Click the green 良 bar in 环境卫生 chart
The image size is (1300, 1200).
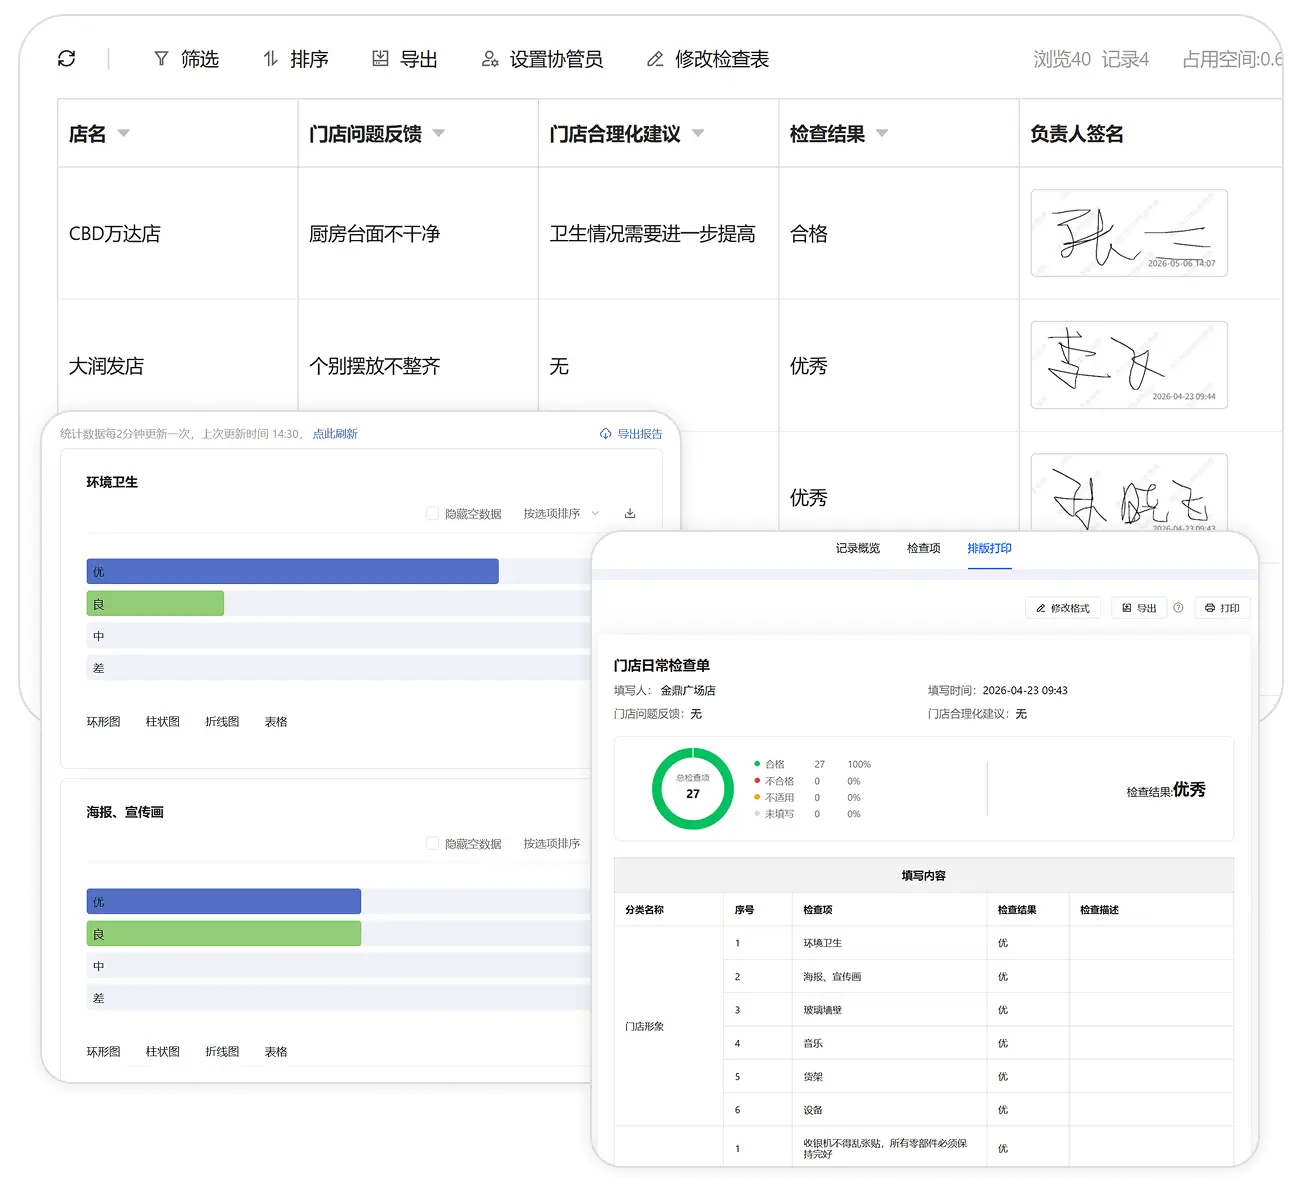(155, 603)
